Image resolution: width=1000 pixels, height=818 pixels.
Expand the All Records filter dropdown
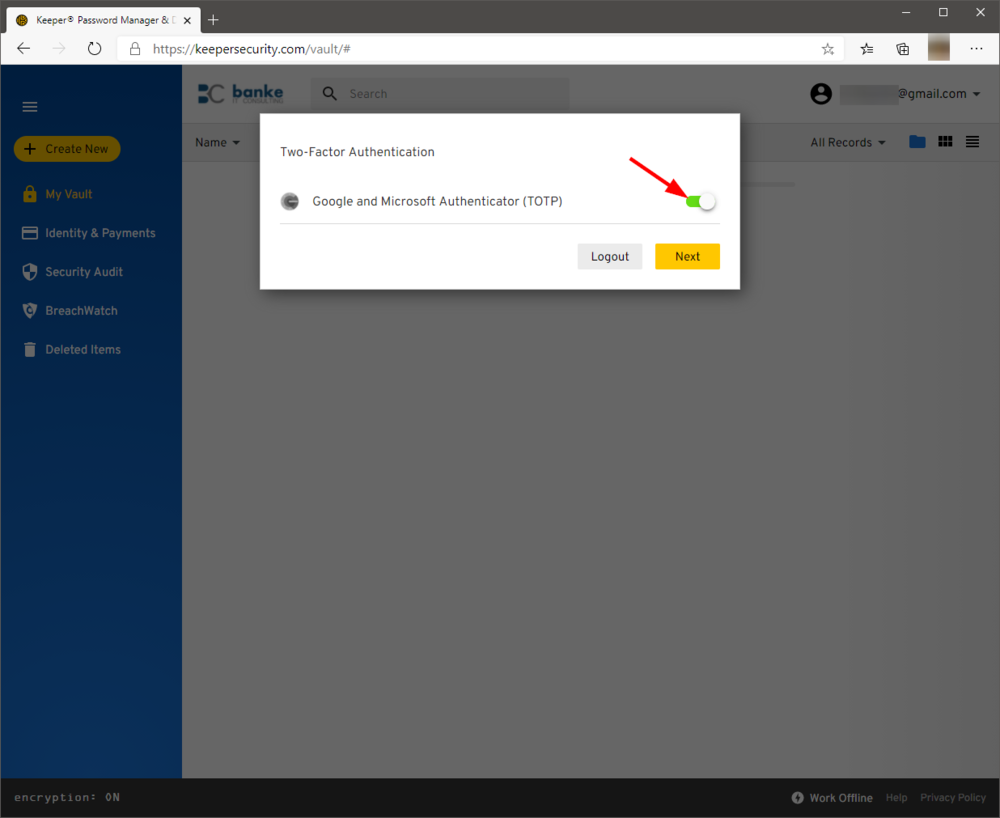pyautogui.click(x=848, y=142)
